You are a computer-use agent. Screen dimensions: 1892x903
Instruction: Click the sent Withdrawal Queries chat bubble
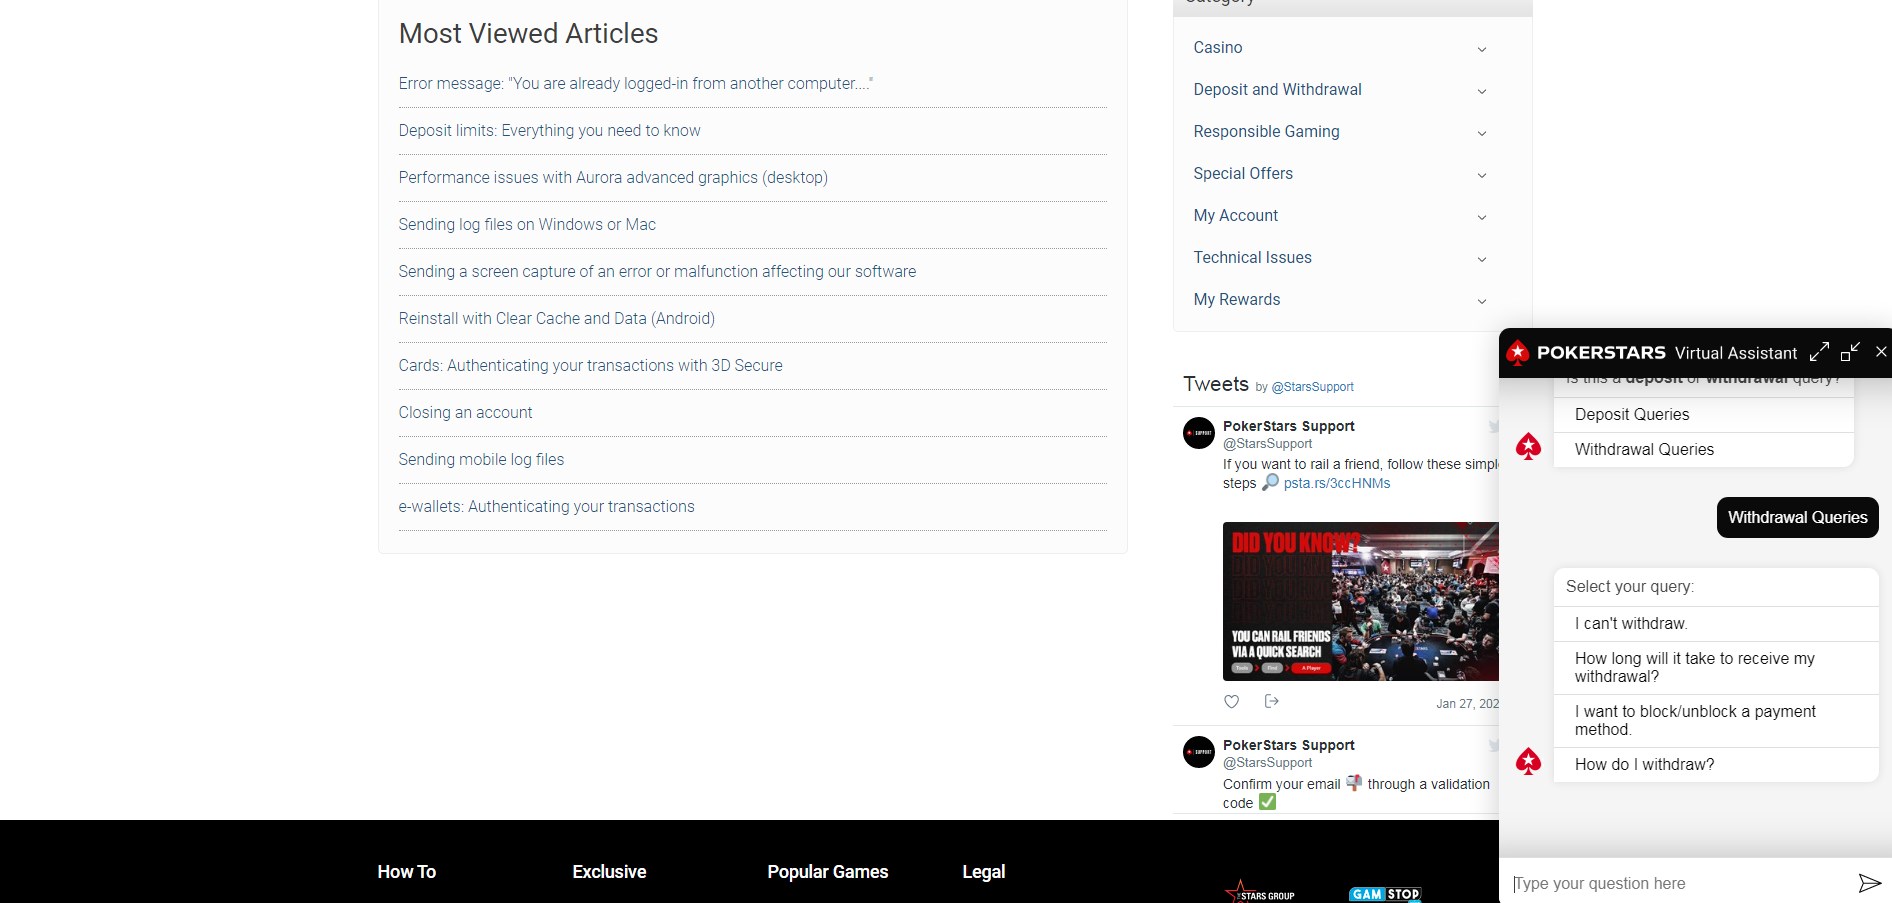[x=1798, y=518]
